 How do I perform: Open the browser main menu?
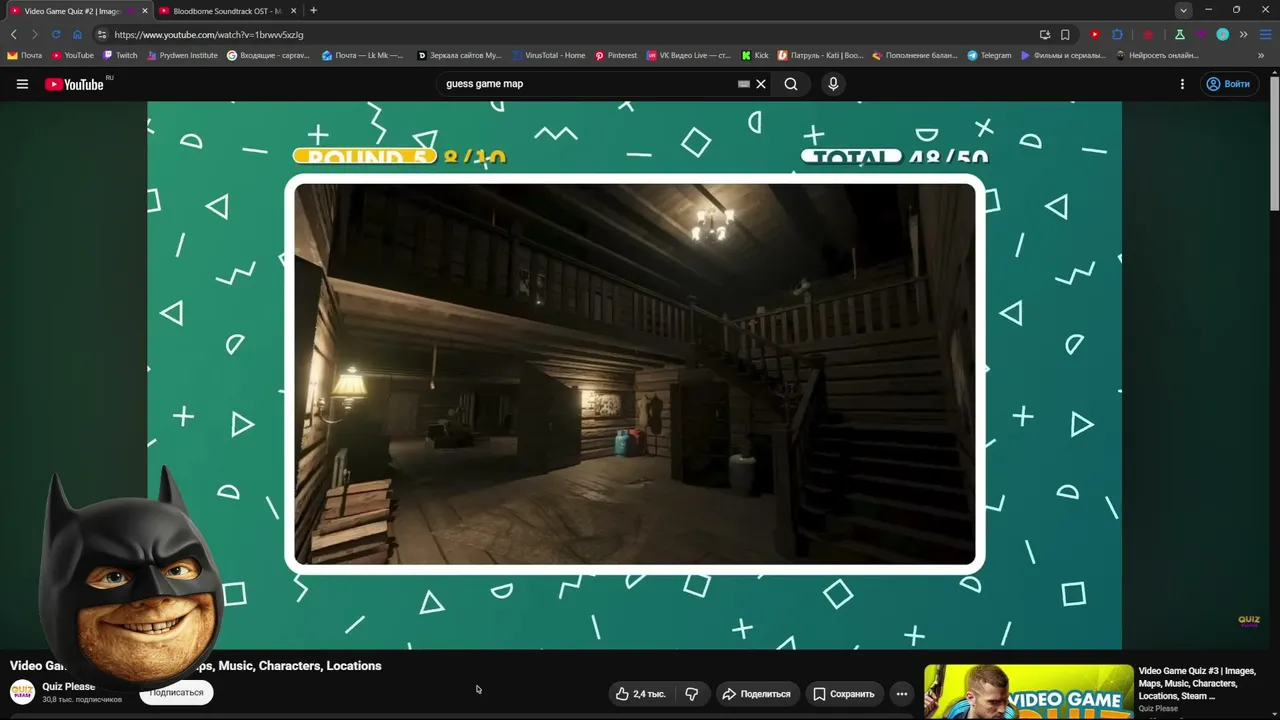coord(1264,34)
